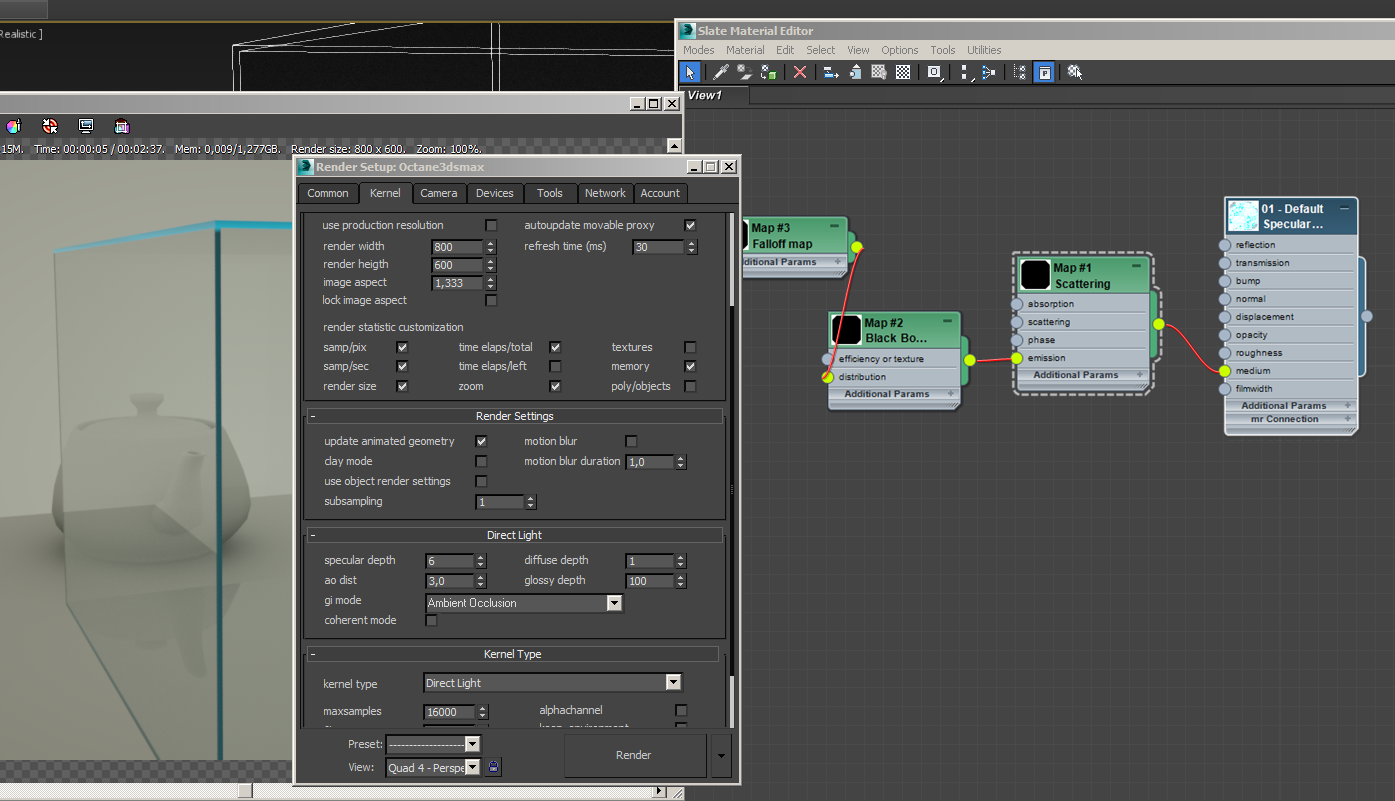
Task: Click the red focus-target icon in render window
Action: 50,126
